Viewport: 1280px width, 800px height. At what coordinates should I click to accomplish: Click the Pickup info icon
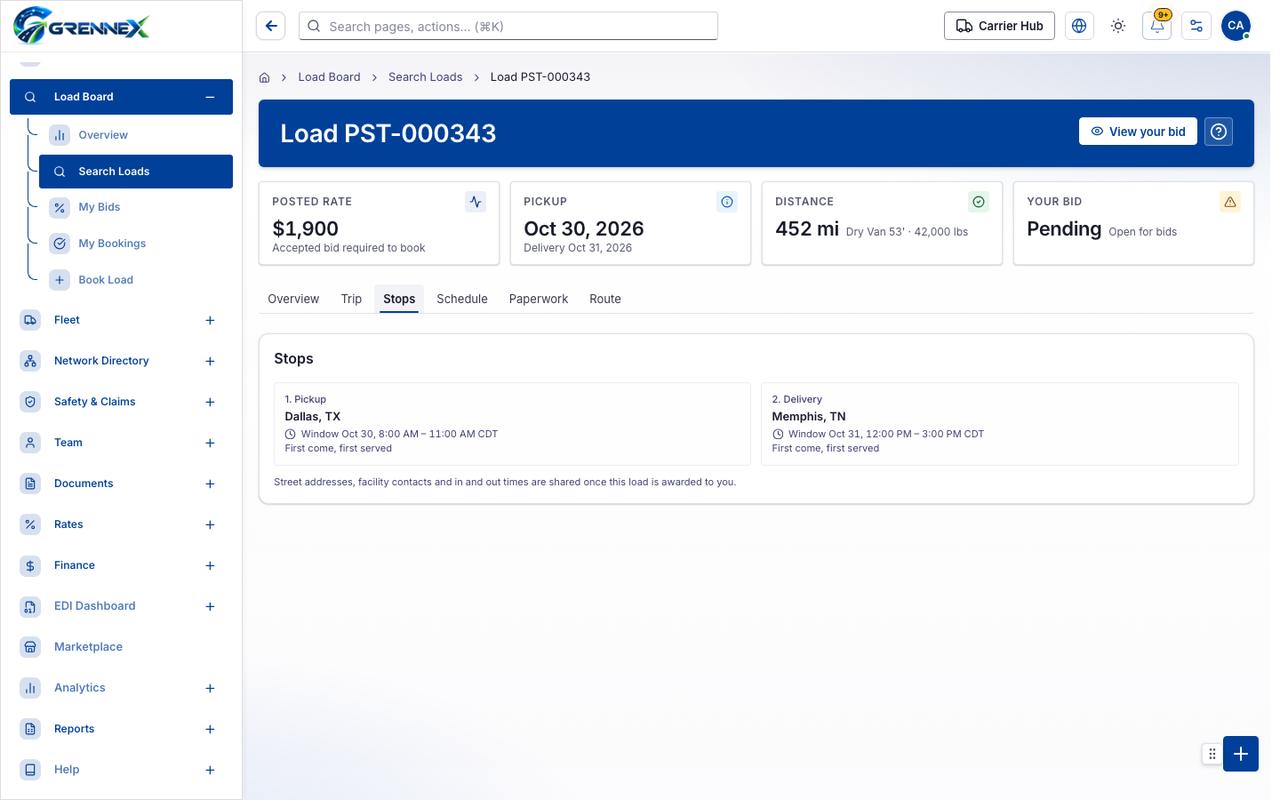tap(727, 202)
